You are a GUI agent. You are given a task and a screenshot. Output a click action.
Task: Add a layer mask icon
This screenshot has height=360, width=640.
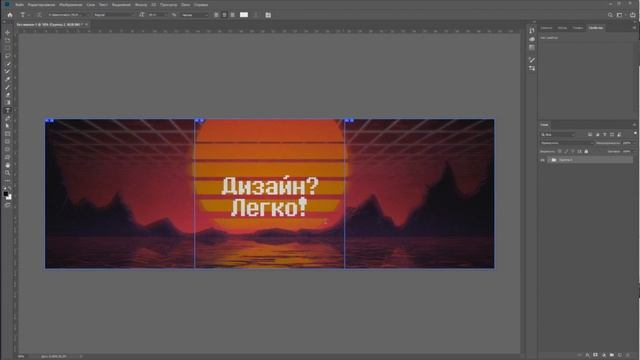point(596,355)
